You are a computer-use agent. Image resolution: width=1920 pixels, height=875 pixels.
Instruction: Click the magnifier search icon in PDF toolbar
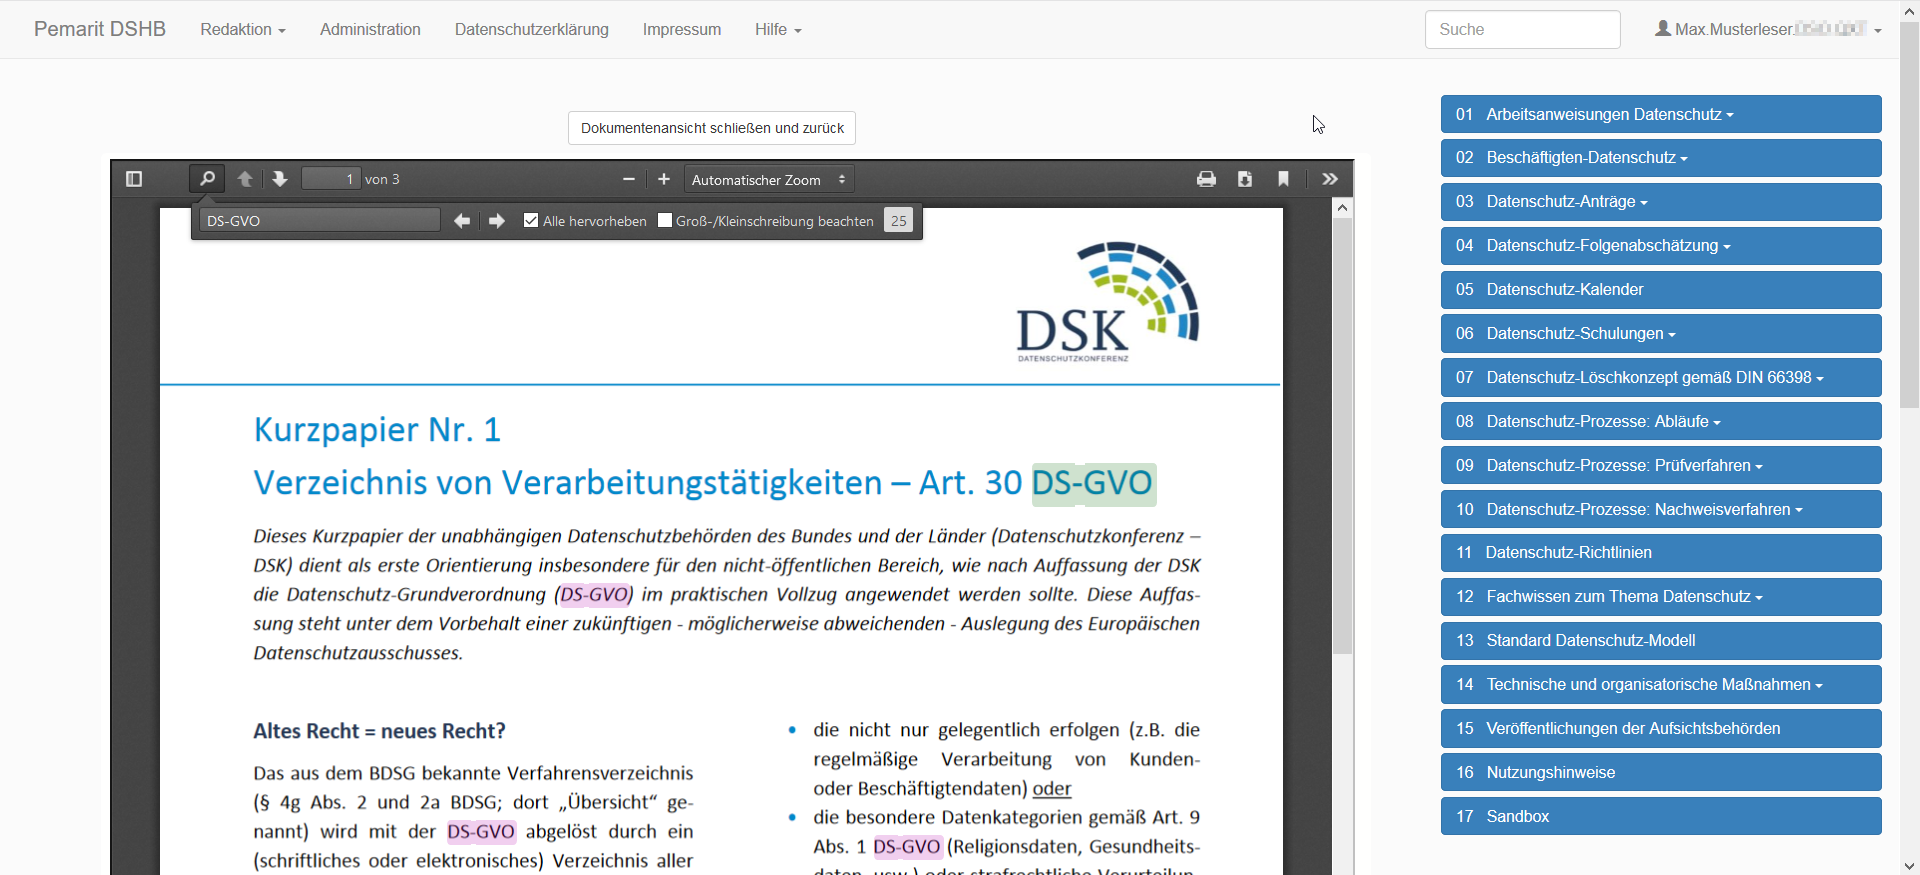(x=207, y=179)
